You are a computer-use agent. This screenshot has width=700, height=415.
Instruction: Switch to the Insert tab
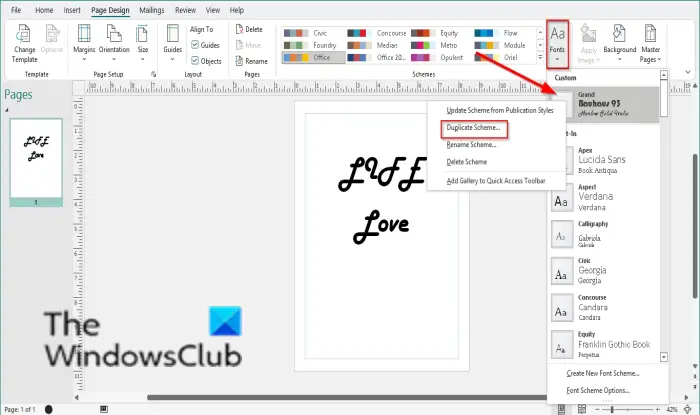click(x=72, y=10)
